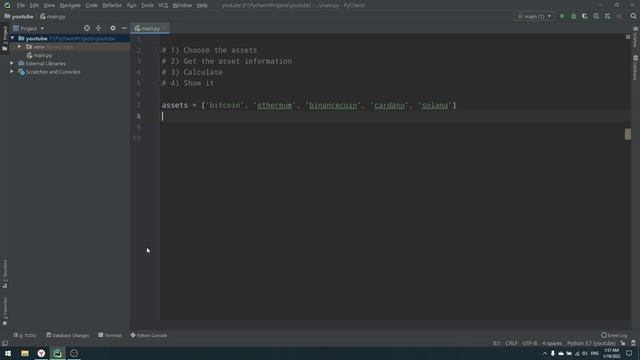Expand Scratches and Consoles node
640x360 pixels.
click(x=12, y=72)
